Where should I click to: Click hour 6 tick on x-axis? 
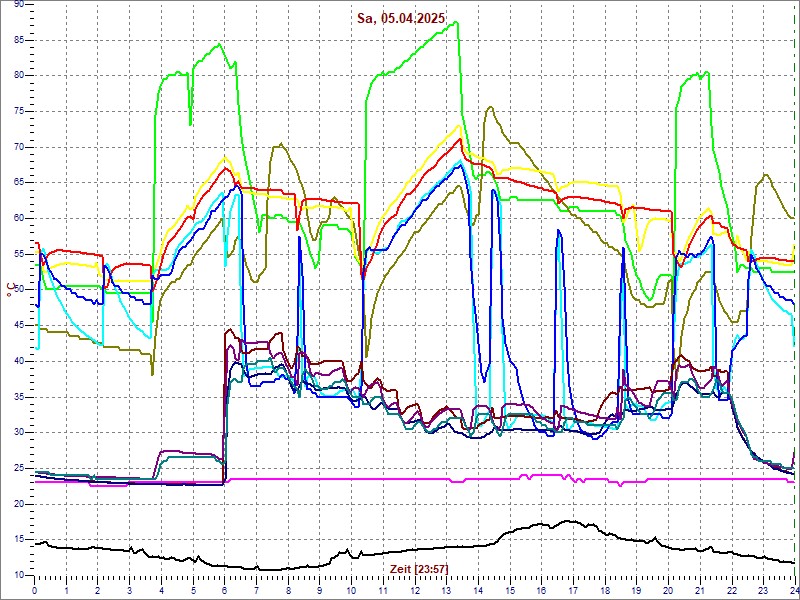coord(225,591)
